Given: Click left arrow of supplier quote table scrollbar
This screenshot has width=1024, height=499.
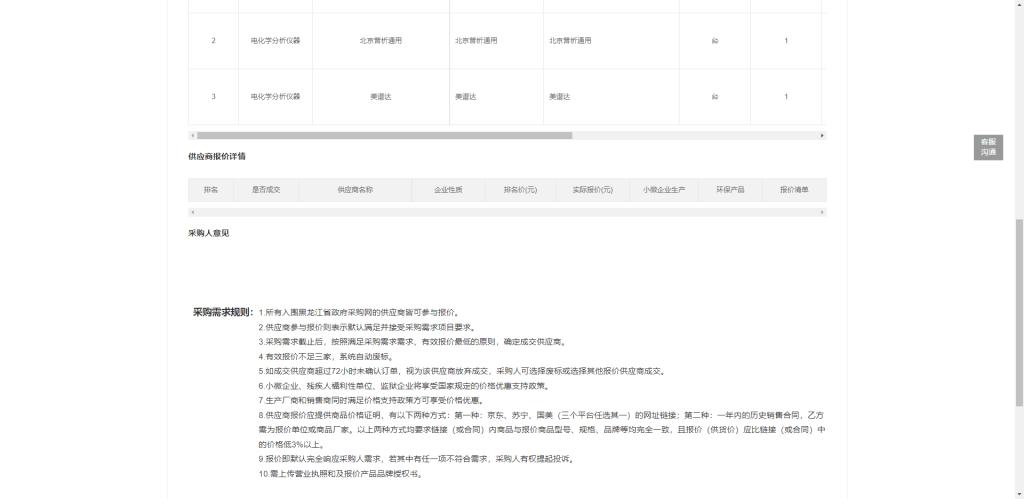Looking at the screenshot, I should pyautogui.click(x=192, y=212).
